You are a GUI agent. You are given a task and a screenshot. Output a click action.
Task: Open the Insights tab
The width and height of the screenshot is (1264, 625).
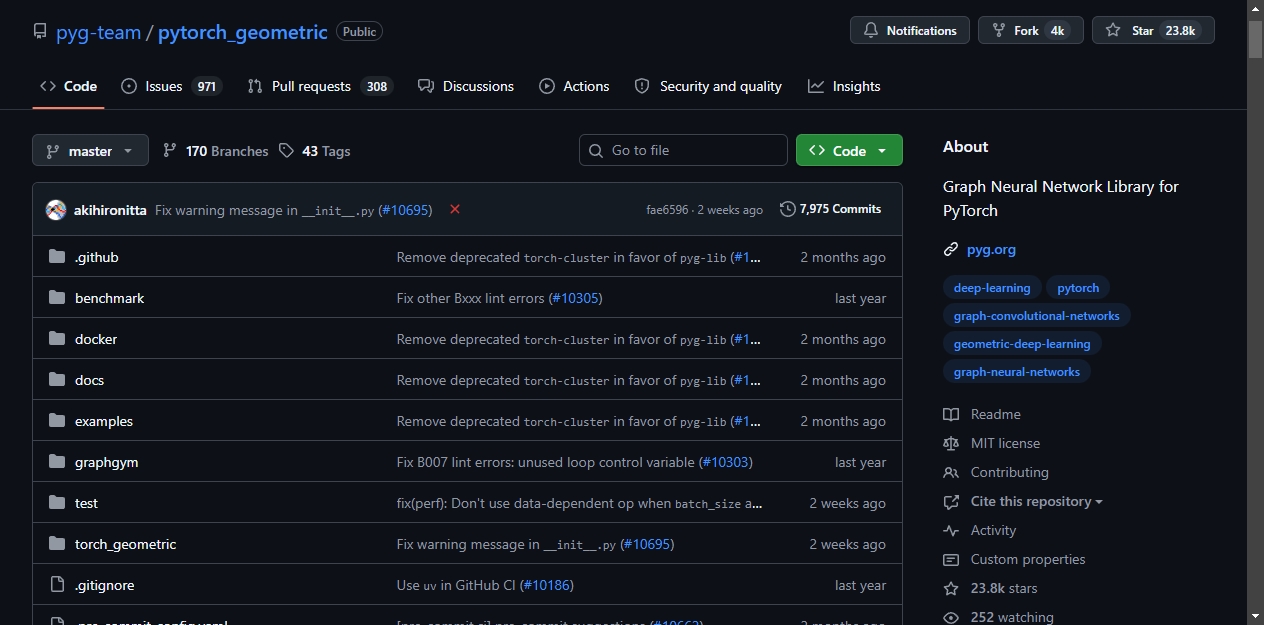point(844,86)
